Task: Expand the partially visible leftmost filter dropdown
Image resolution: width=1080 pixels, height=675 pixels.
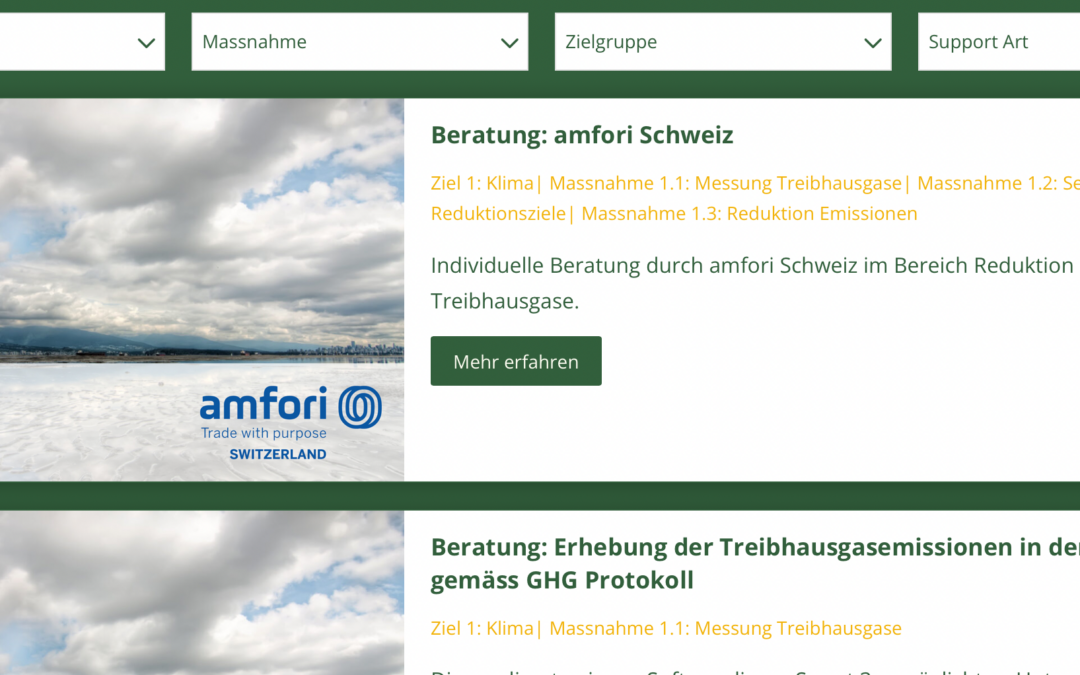Action: point(82,41)
